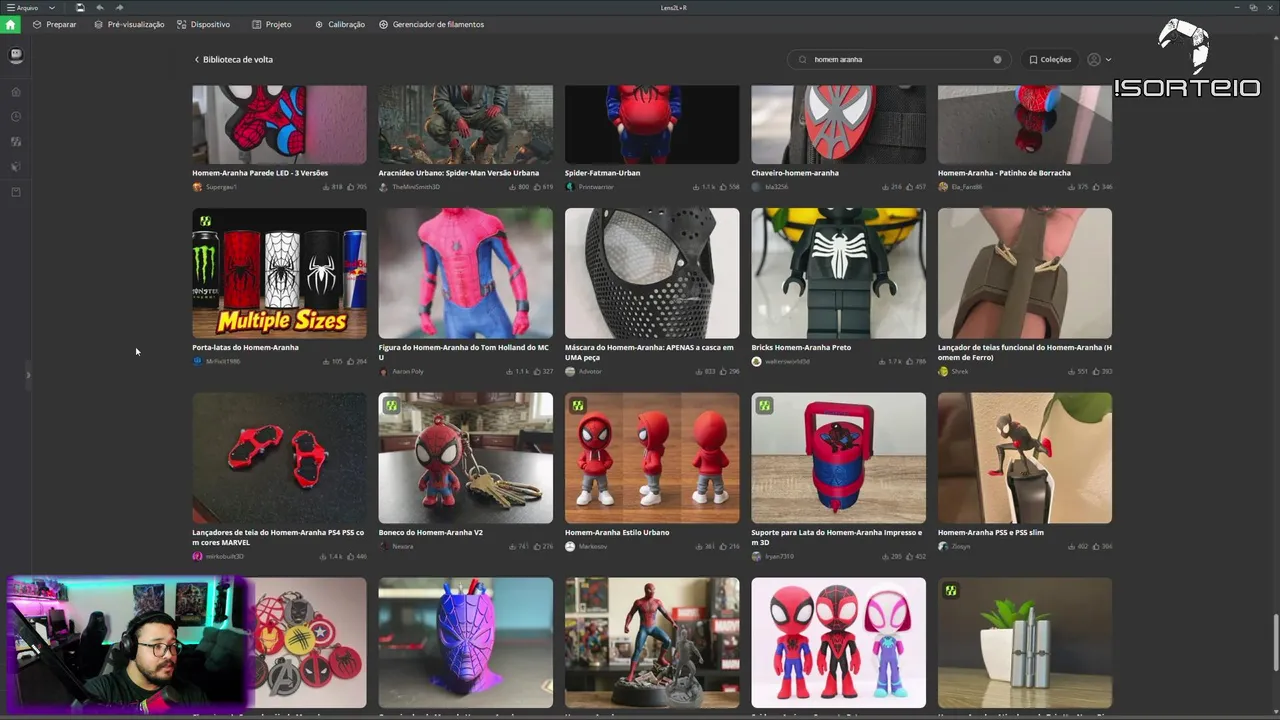Click the Ziosyn author avatar

click(943, 547)
